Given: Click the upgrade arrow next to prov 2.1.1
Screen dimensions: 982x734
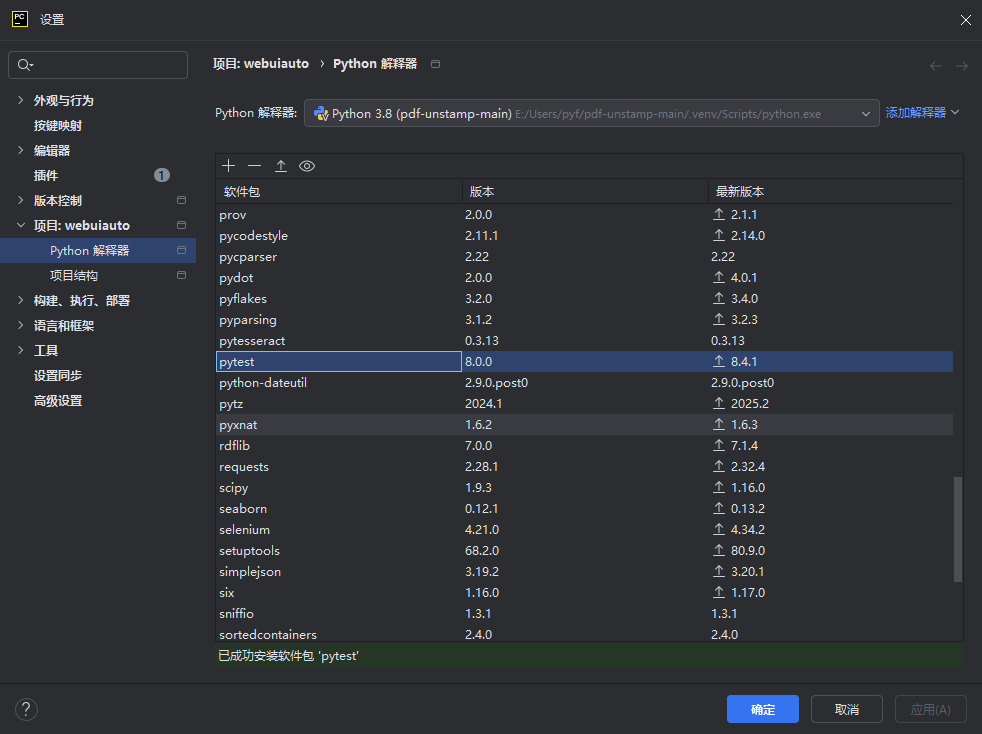Looking at the screenshot, I should 719,214.
